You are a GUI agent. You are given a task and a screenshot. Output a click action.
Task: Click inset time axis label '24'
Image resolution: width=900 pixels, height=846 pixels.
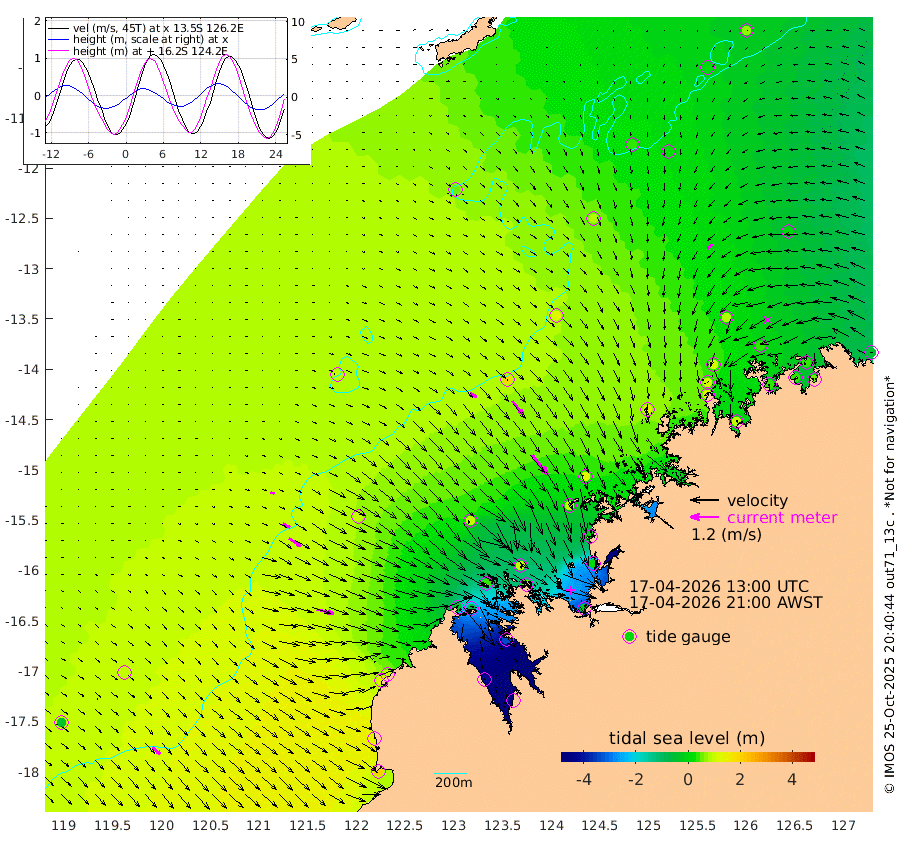point(276,154)
